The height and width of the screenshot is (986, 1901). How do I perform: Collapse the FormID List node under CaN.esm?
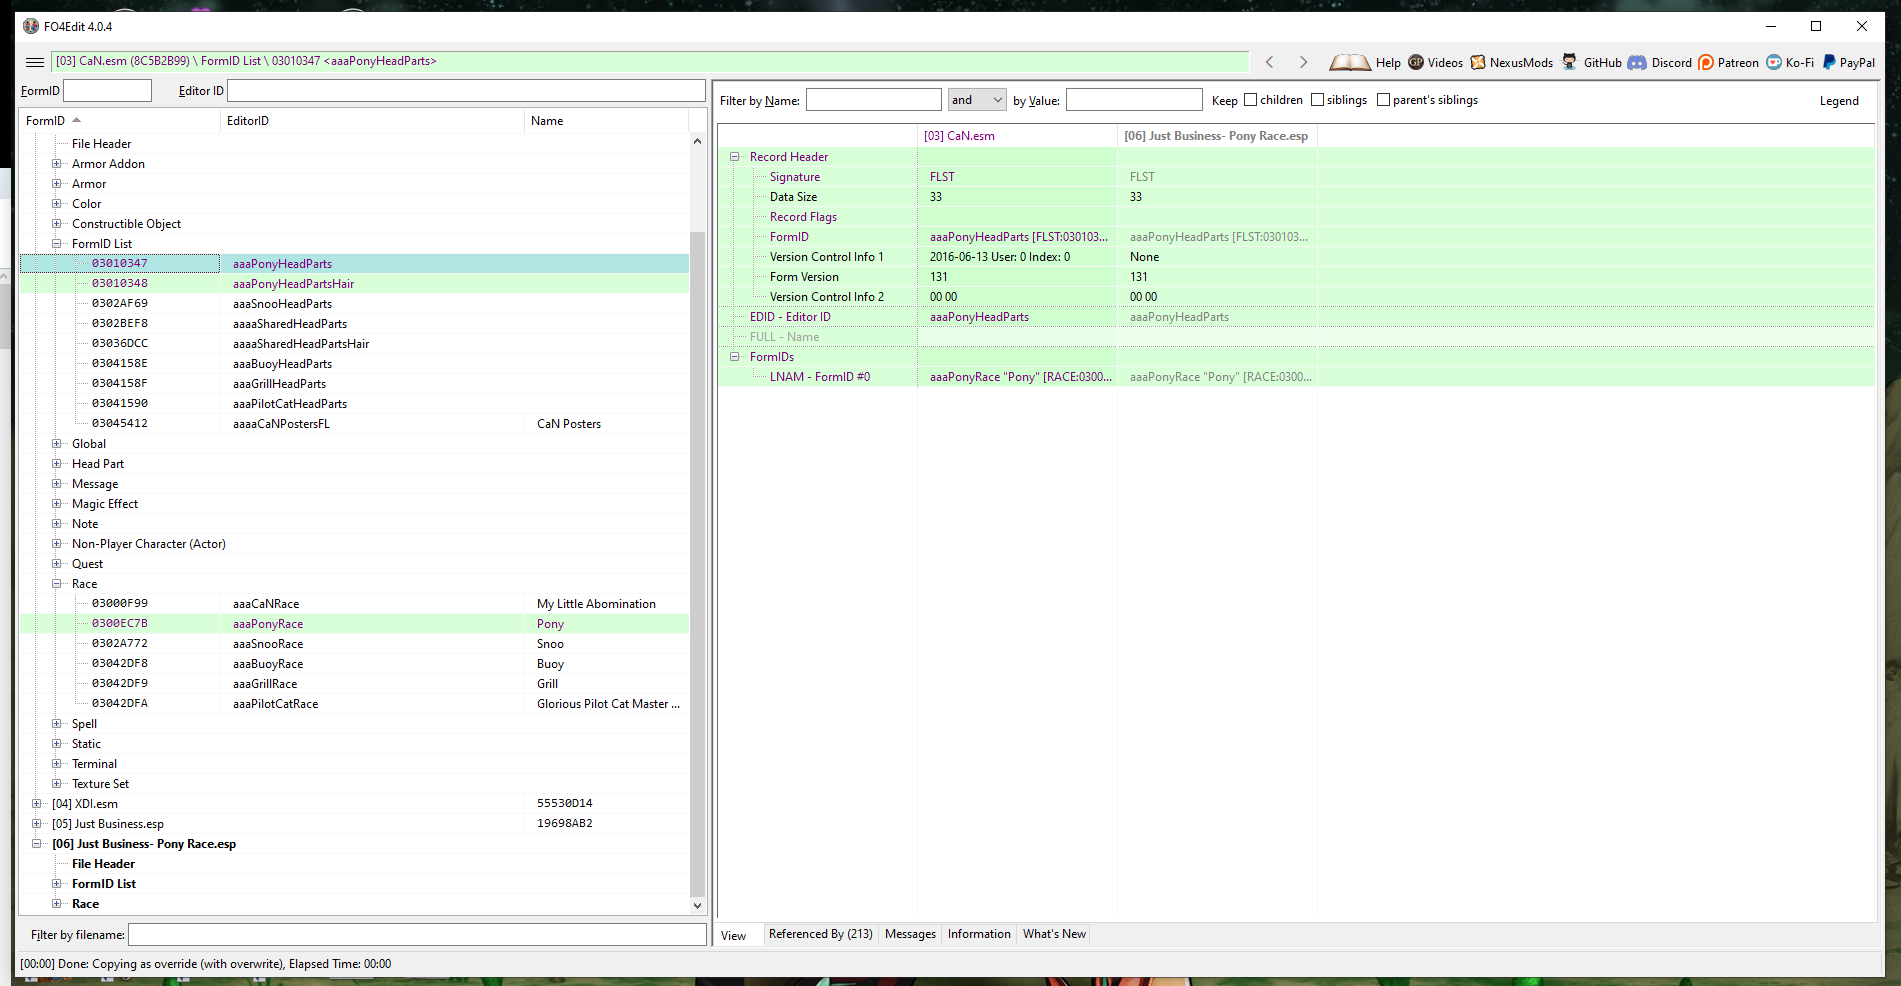(57, 244)
